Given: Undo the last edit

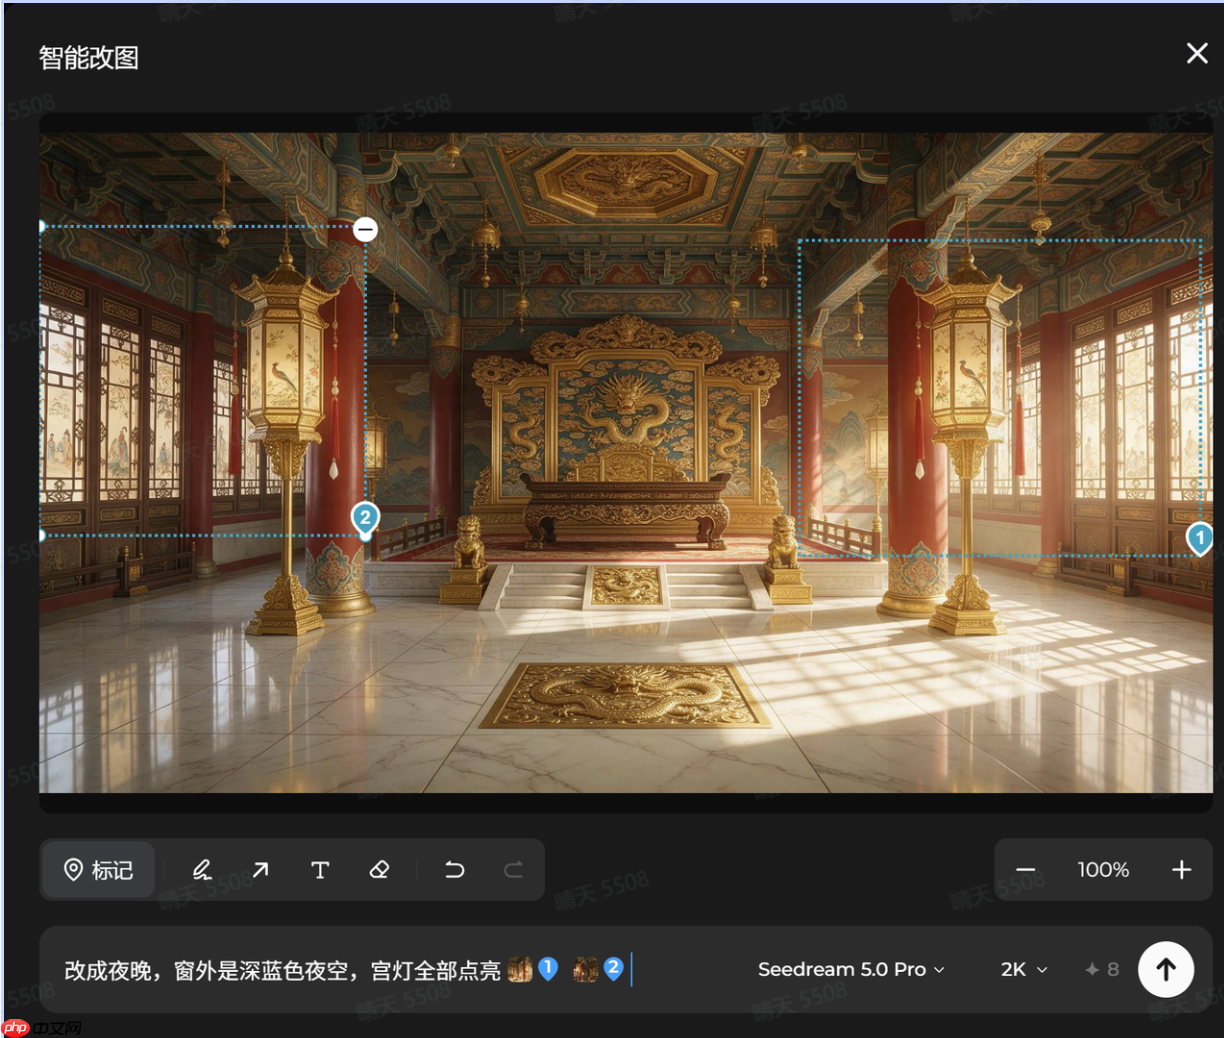Looking at the screenshot, I should 454,870.
